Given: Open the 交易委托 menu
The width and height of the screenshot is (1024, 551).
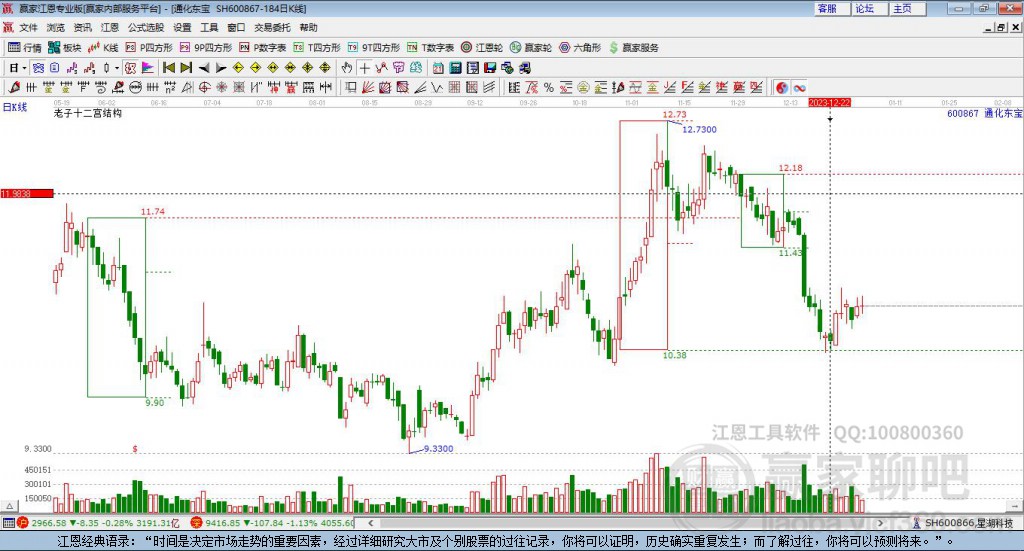Looking at the screenshot, I should tap(272, 27).
